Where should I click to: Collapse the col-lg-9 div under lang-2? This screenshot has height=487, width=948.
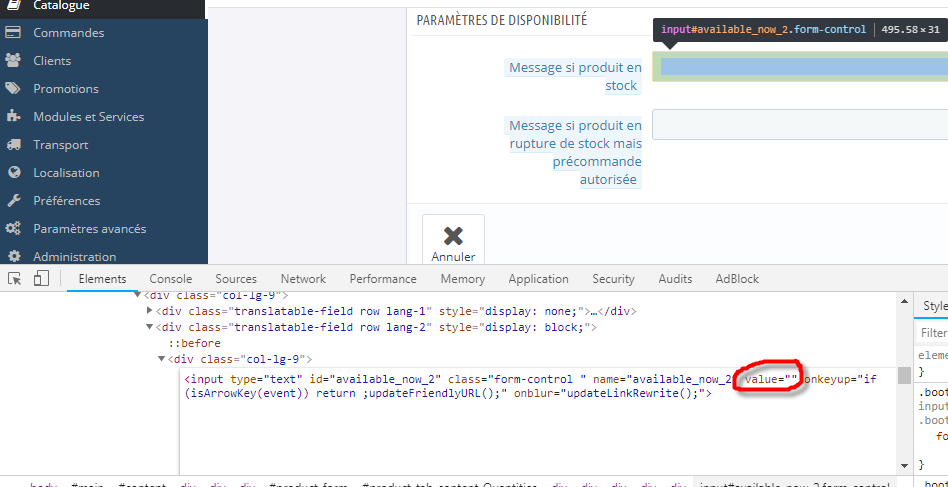(161, 360)
